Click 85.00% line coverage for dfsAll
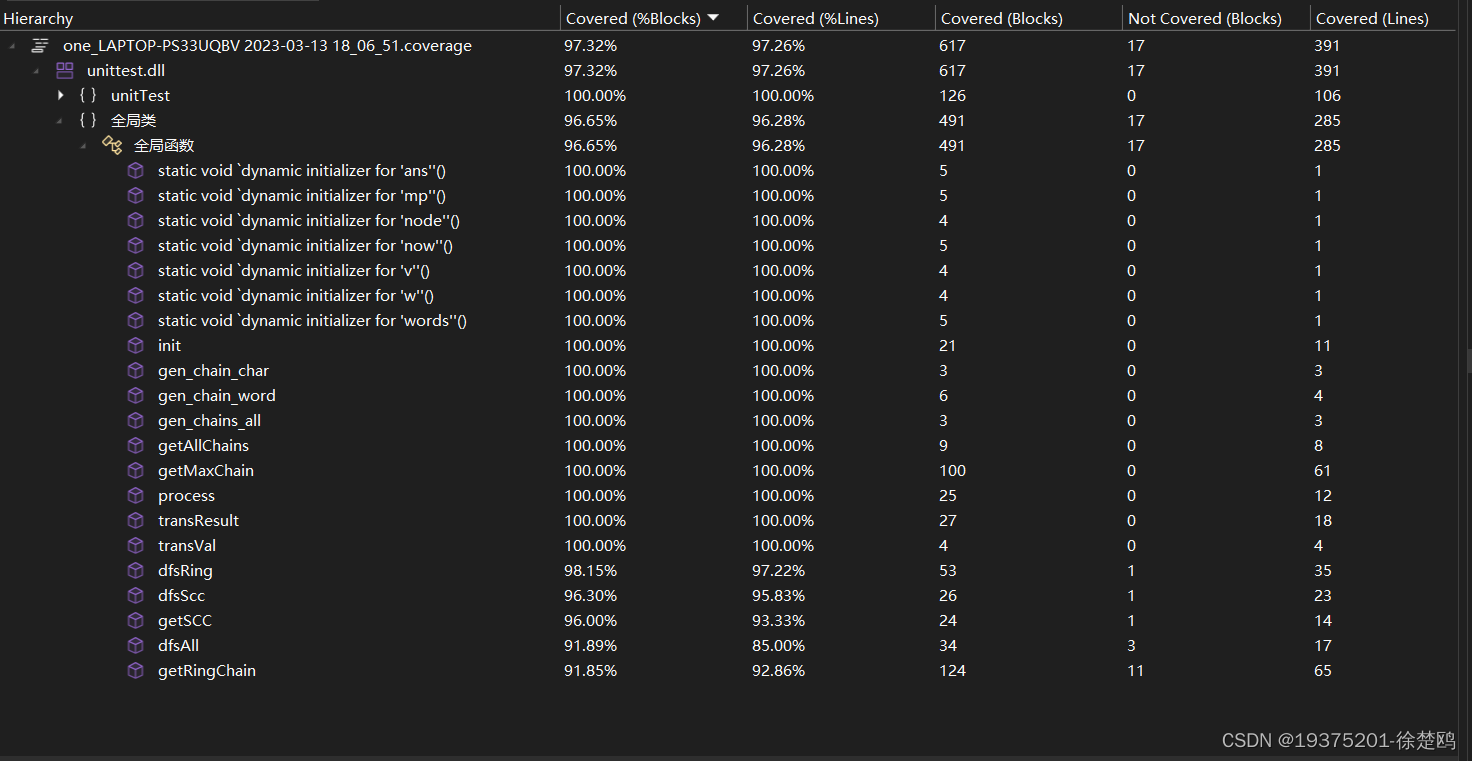 click(778, 646)
